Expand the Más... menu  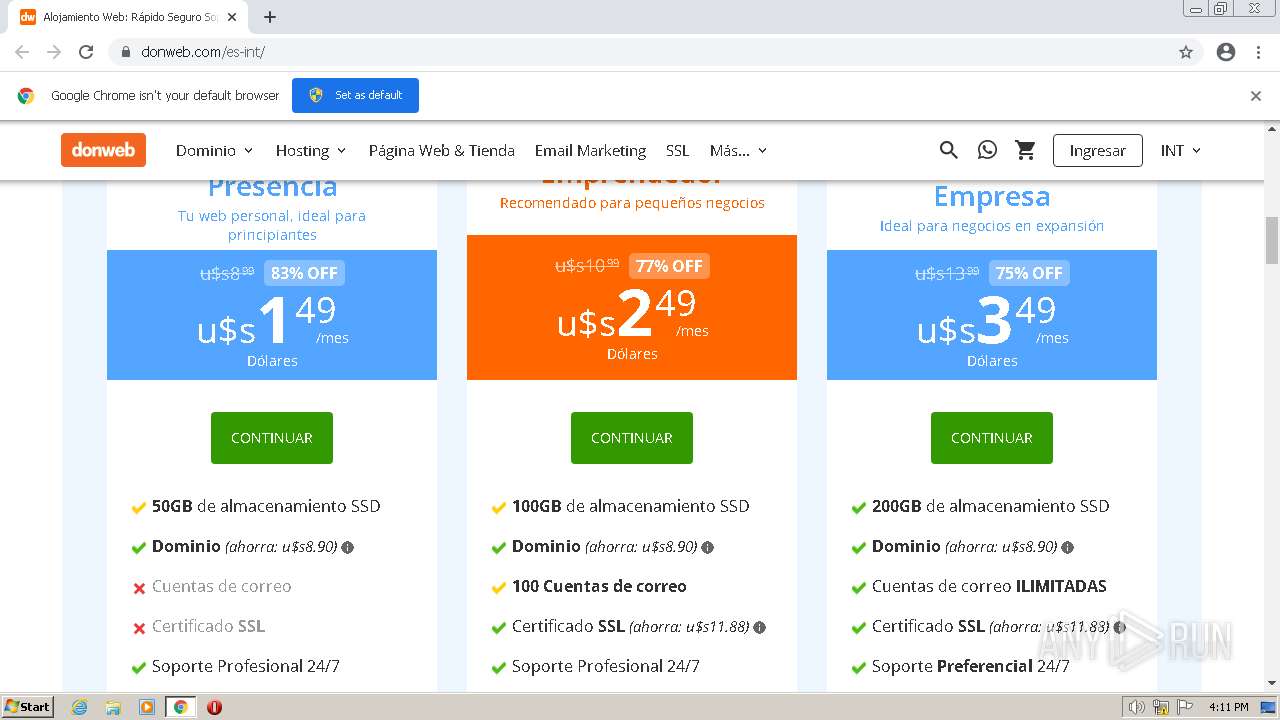tap(738, 150)
